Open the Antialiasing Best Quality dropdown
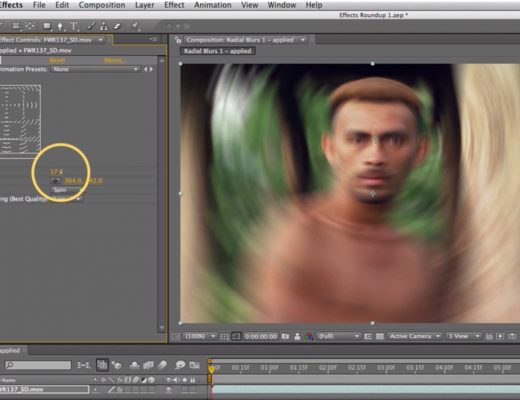Viewport: 520px width, 400px height. point(66,199)
